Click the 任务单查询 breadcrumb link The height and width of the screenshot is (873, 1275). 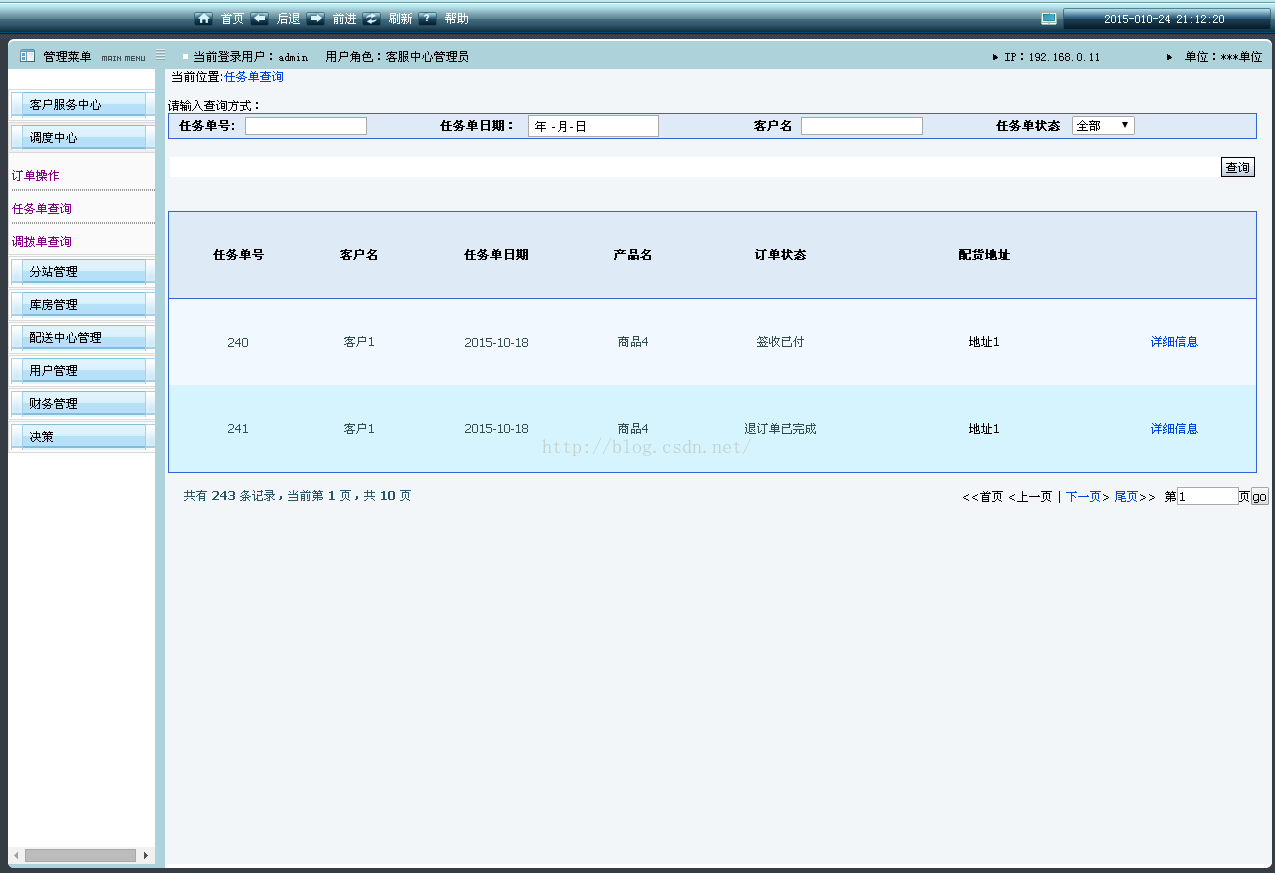click(x=254, y=77)
